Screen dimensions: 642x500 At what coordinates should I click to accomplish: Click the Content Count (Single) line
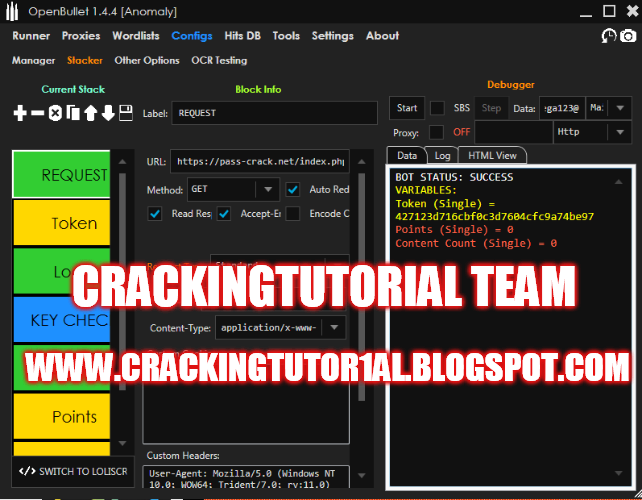(x=476, y=243)
